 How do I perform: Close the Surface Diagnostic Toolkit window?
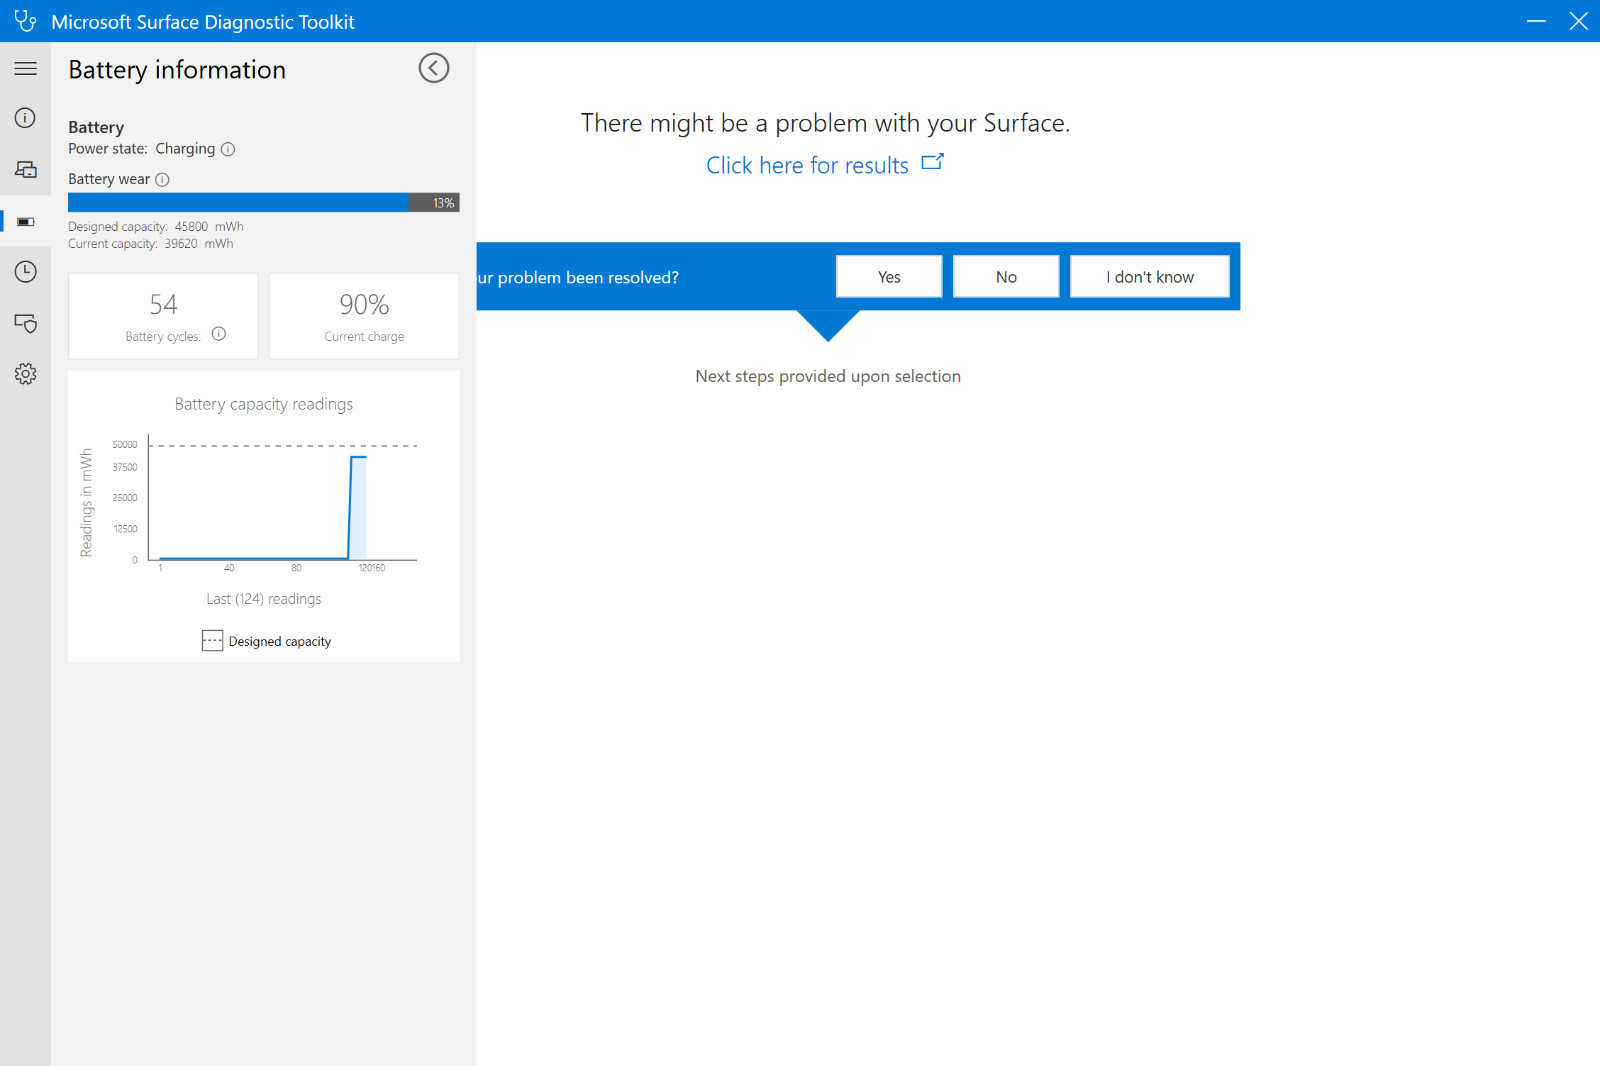pos(1579,21)
